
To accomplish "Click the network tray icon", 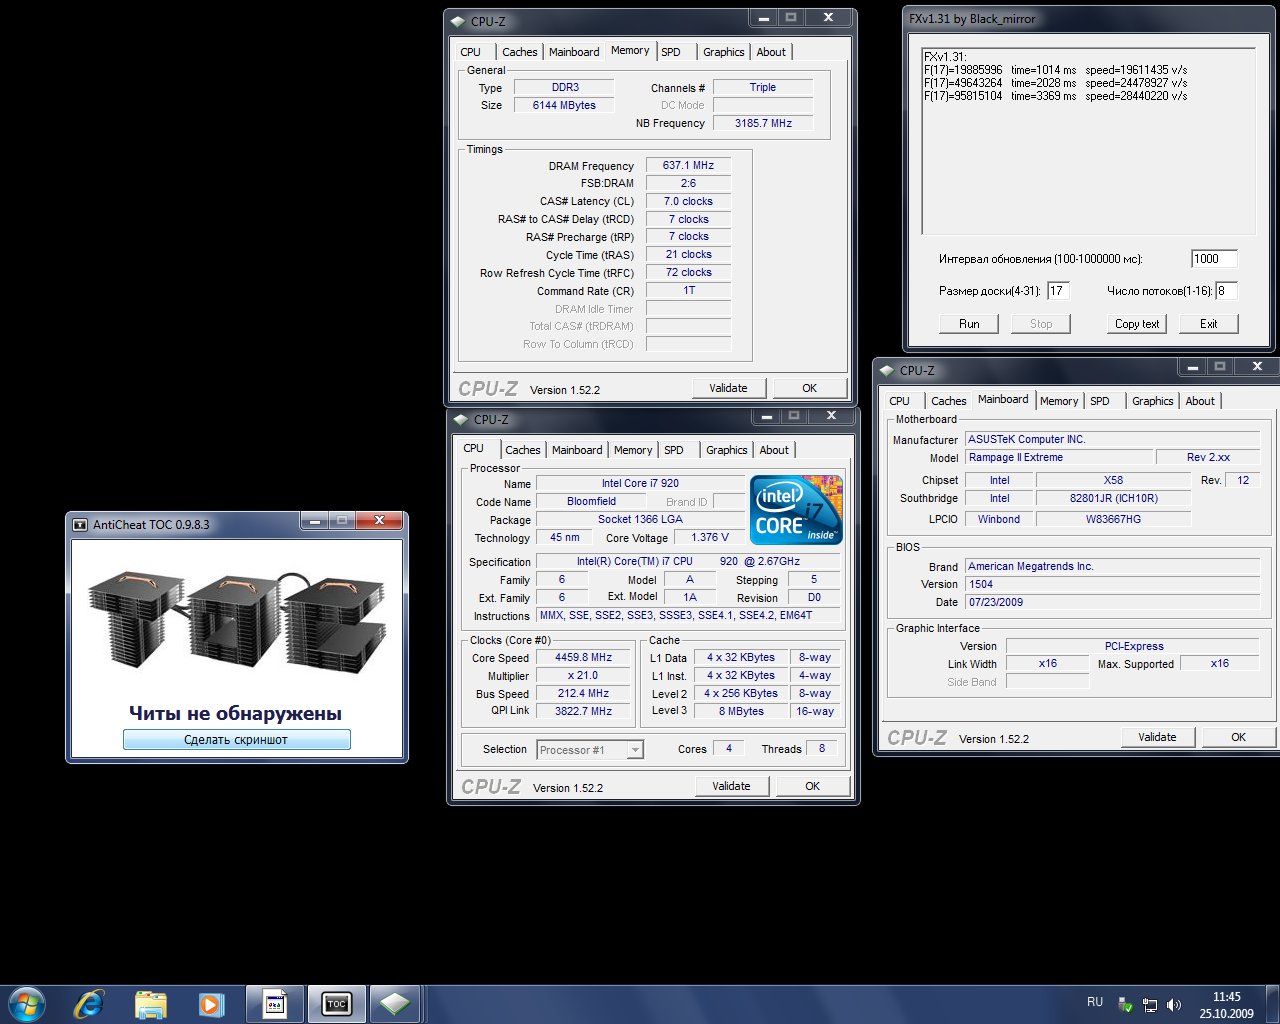I will pyautogui.click(x=1150, y=1004).
